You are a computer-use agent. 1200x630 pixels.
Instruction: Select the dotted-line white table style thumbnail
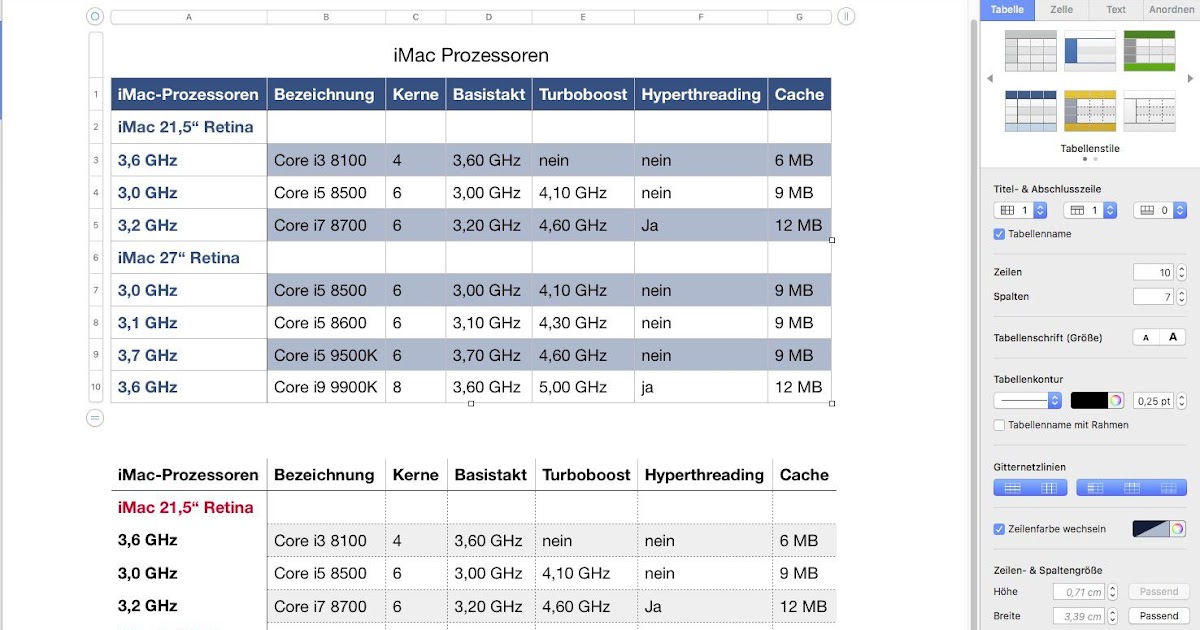[1149, 111]
